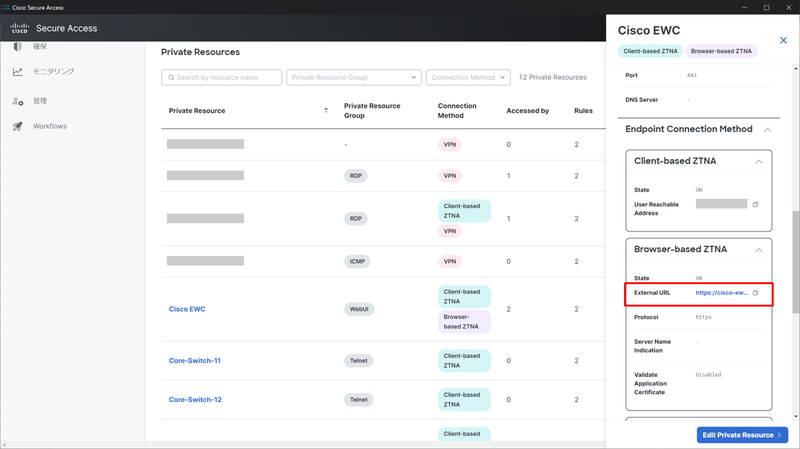Click the Client-based ZTNA tag in Core-Switch-11 row
The image size is (800, 449).
[x=464, y=360]
